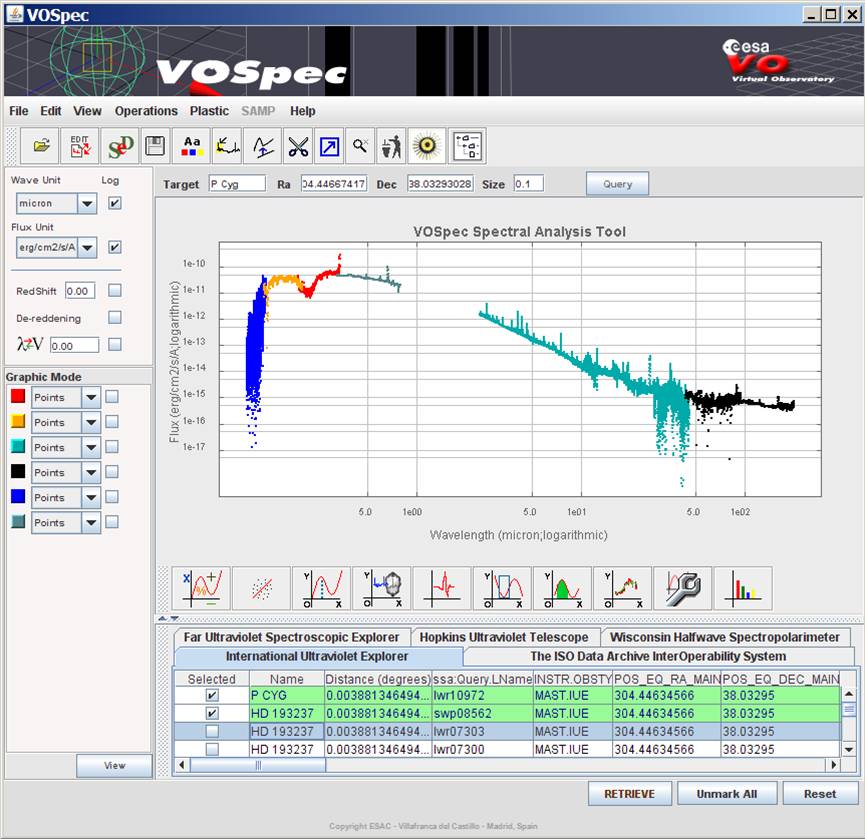
Task: Uncheck the HD 193237 swp08562 row
Action: click(x=212, y=713)
